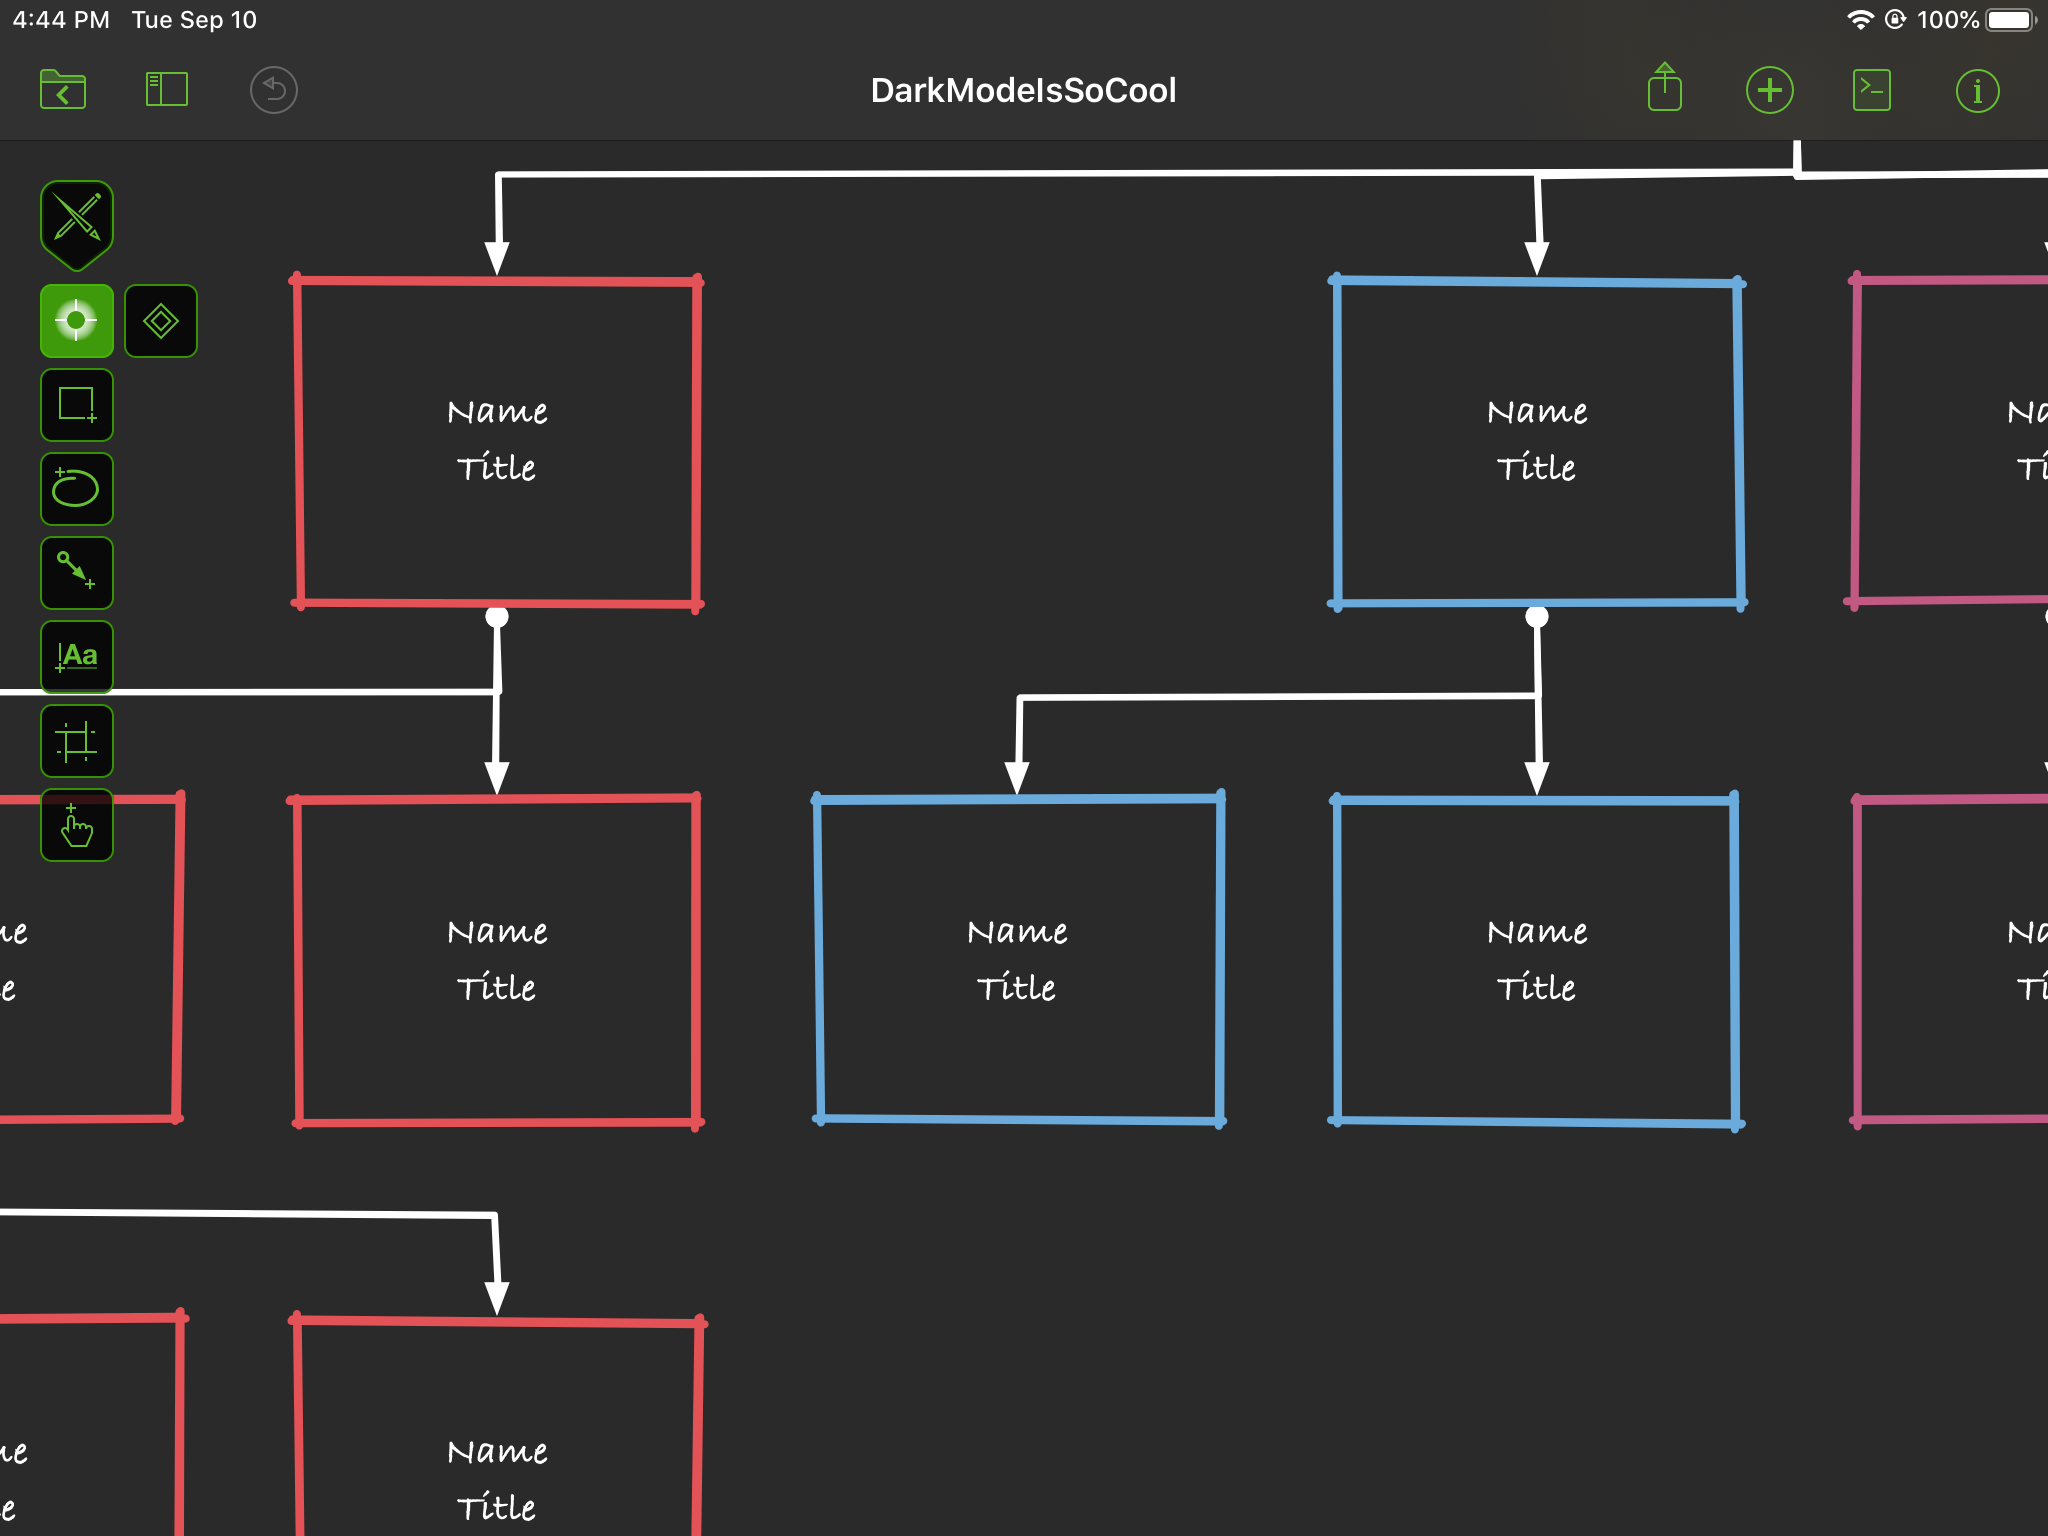2048x1536 pixels.
Task: Select the upper-left red Name Title box
Action: pos(497,441)
